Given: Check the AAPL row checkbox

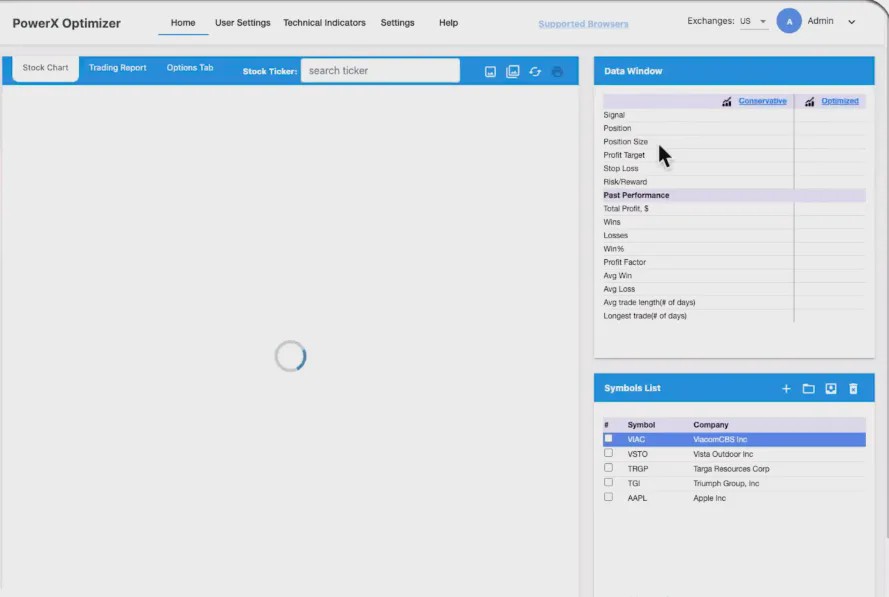Looking at the screenshot, I should pos(608,497).
